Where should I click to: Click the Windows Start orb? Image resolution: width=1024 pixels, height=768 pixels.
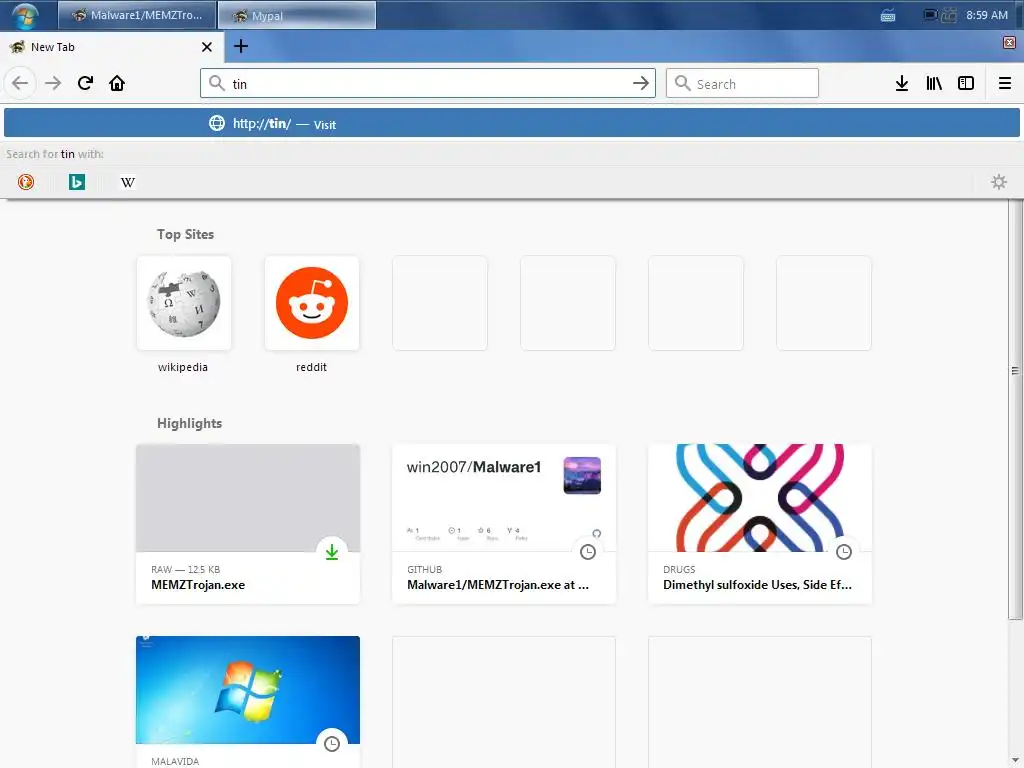click(x=25, y=15)
